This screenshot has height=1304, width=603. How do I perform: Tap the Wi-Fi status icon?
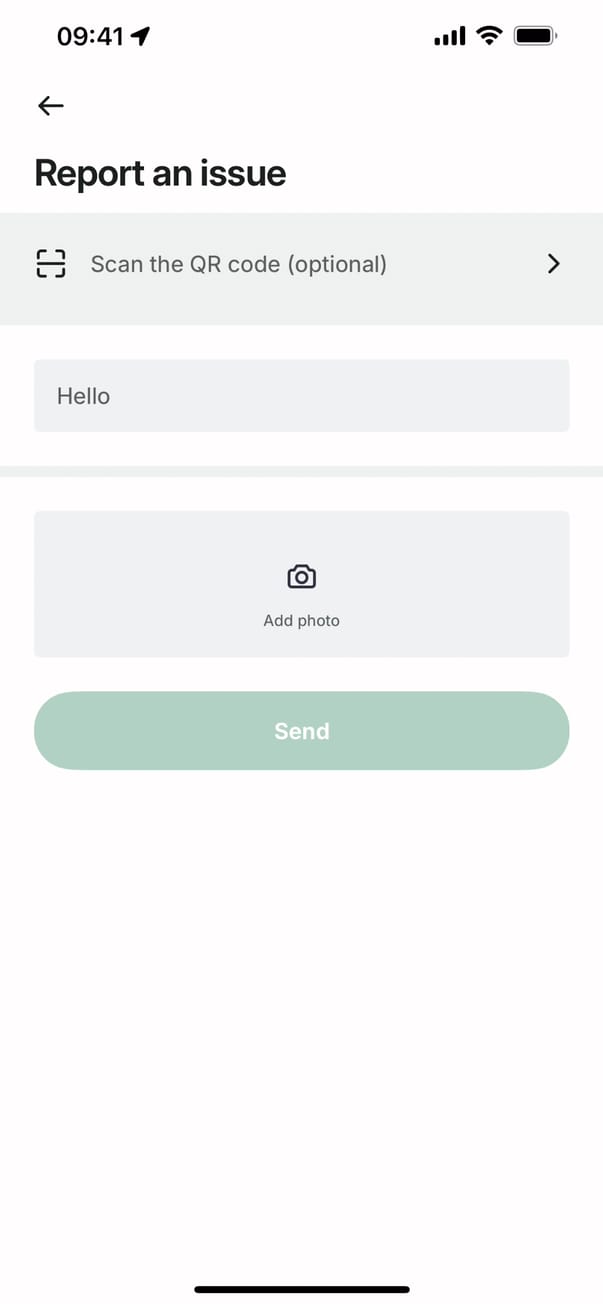489,37
